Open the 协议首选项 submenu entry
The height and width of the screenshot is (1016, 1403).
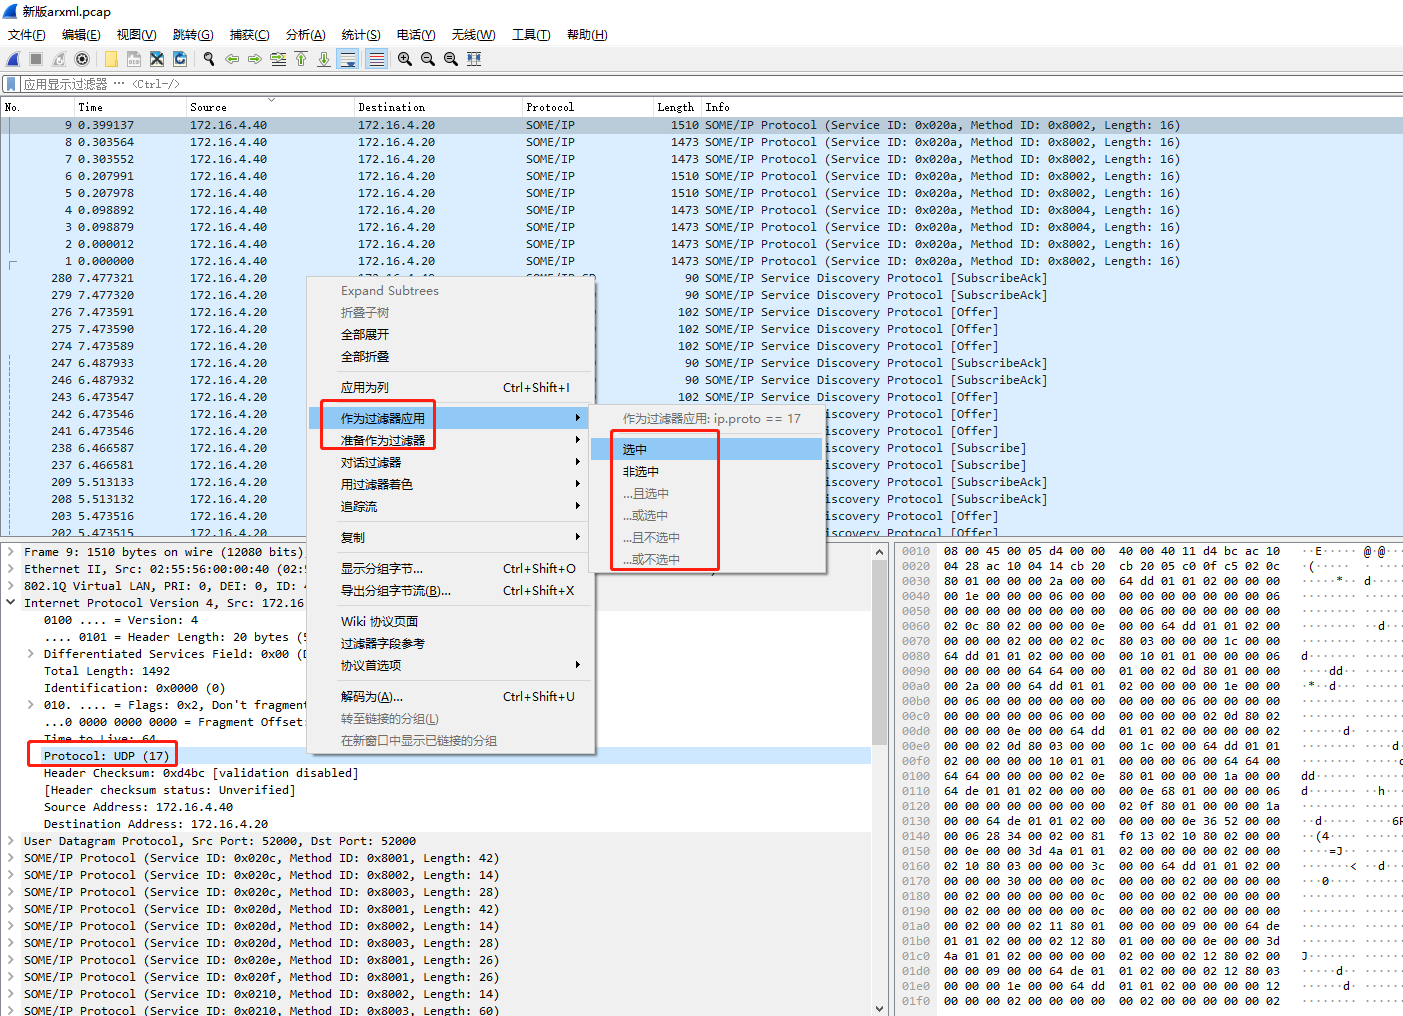click(451, 665)
